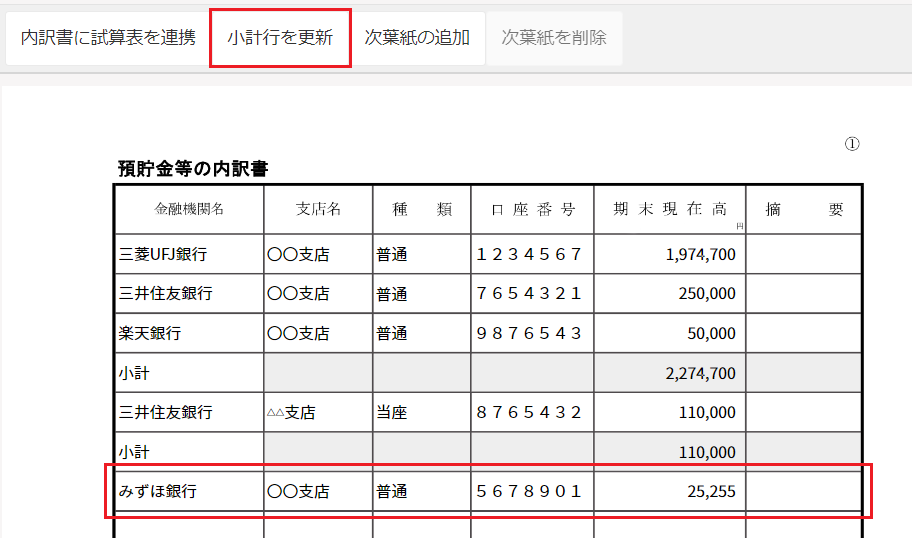Screen dimensions: 912x538
Task: Click 期末現在高 column header
Action: click(669, 209)
